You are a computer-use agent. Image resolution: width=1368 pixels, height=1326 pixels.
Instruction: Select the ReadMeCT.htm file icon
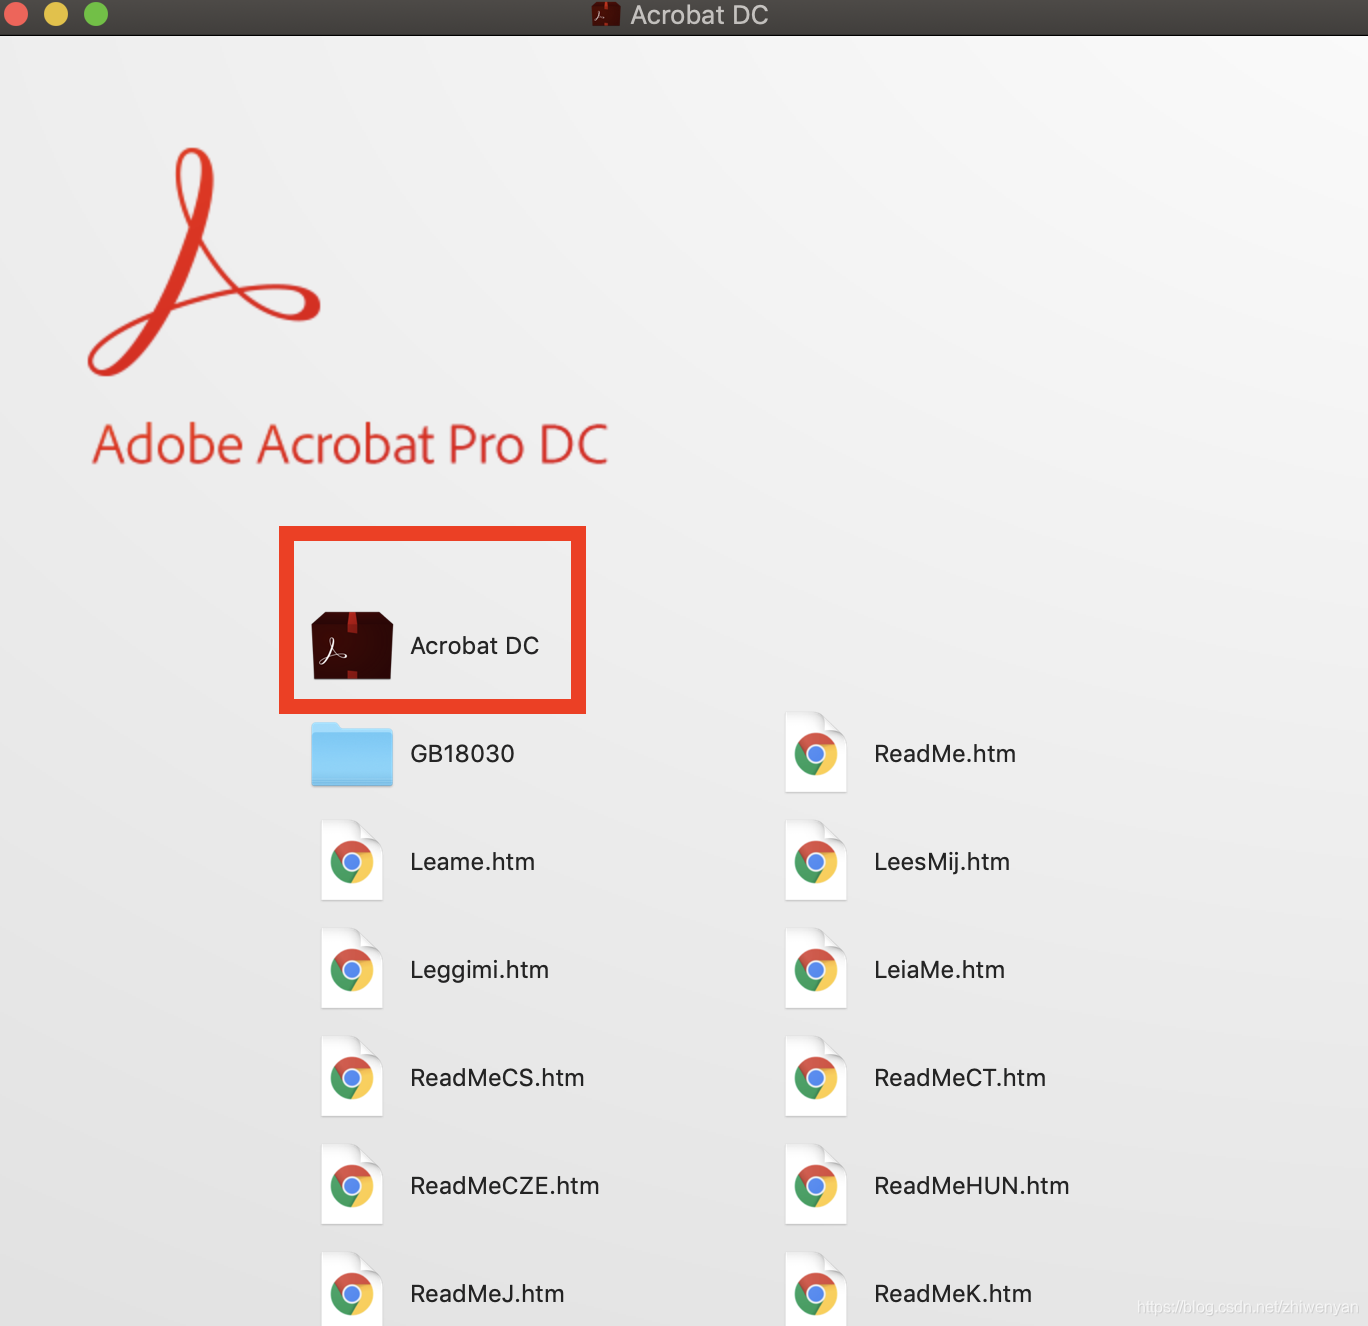816,1077
